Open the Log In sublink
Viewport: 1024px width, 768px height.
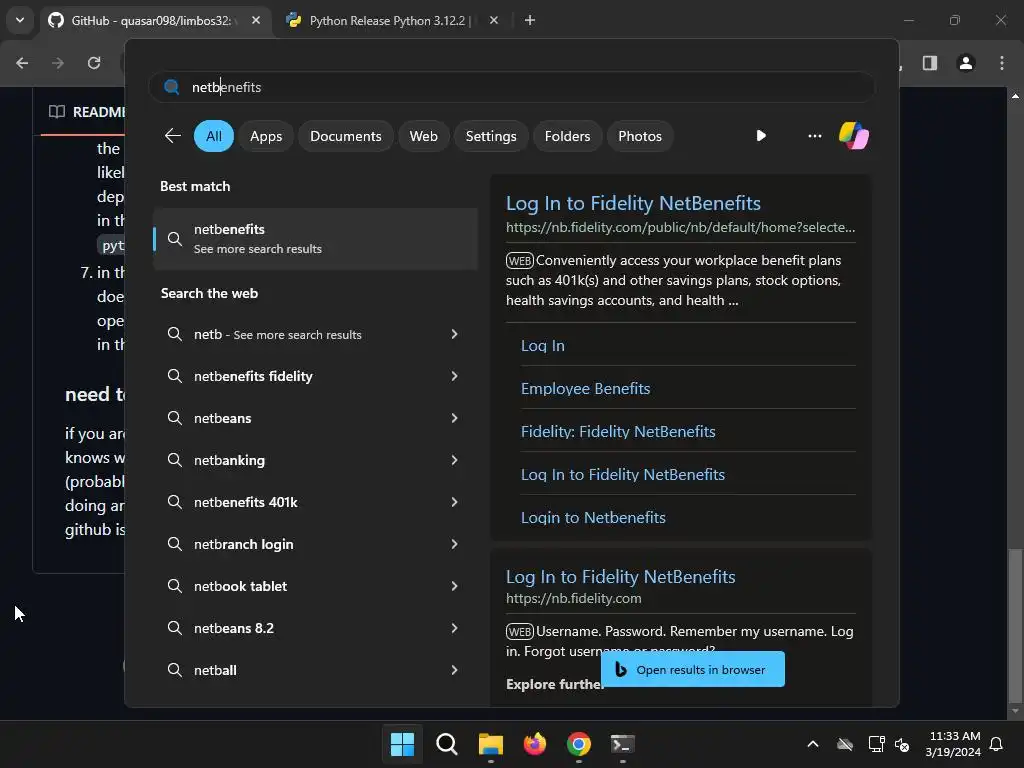click(x=543, y=345)
